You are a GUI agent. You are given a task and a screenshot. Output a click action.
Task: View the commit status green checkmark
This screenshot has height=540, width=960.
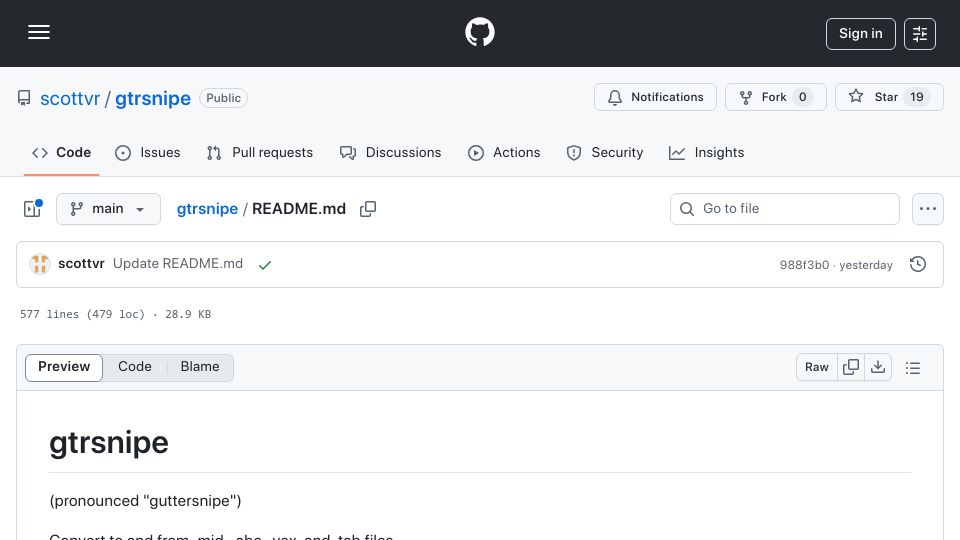click(264, 264)
